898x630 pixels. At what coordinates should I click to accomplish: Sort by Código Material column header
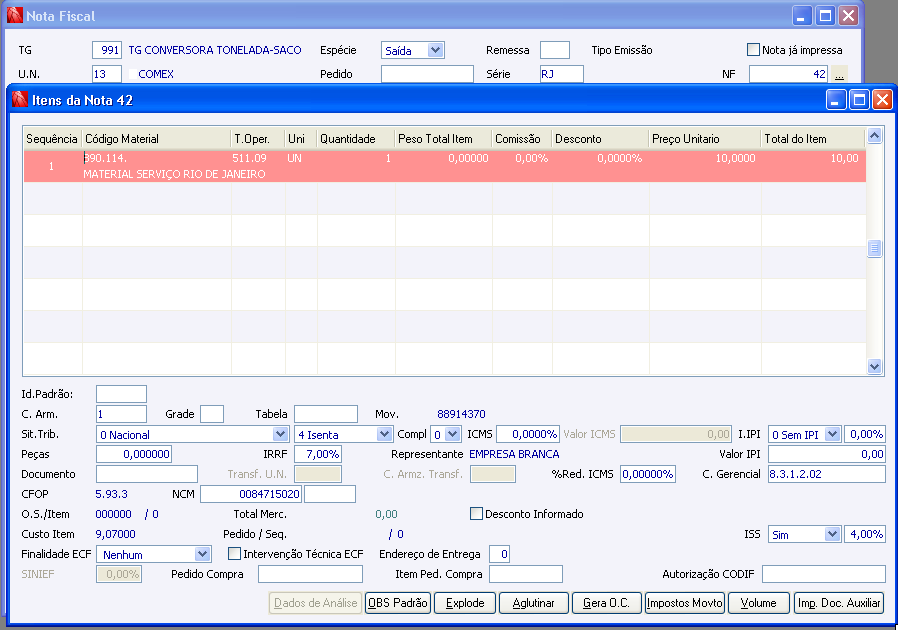[155, 139]
